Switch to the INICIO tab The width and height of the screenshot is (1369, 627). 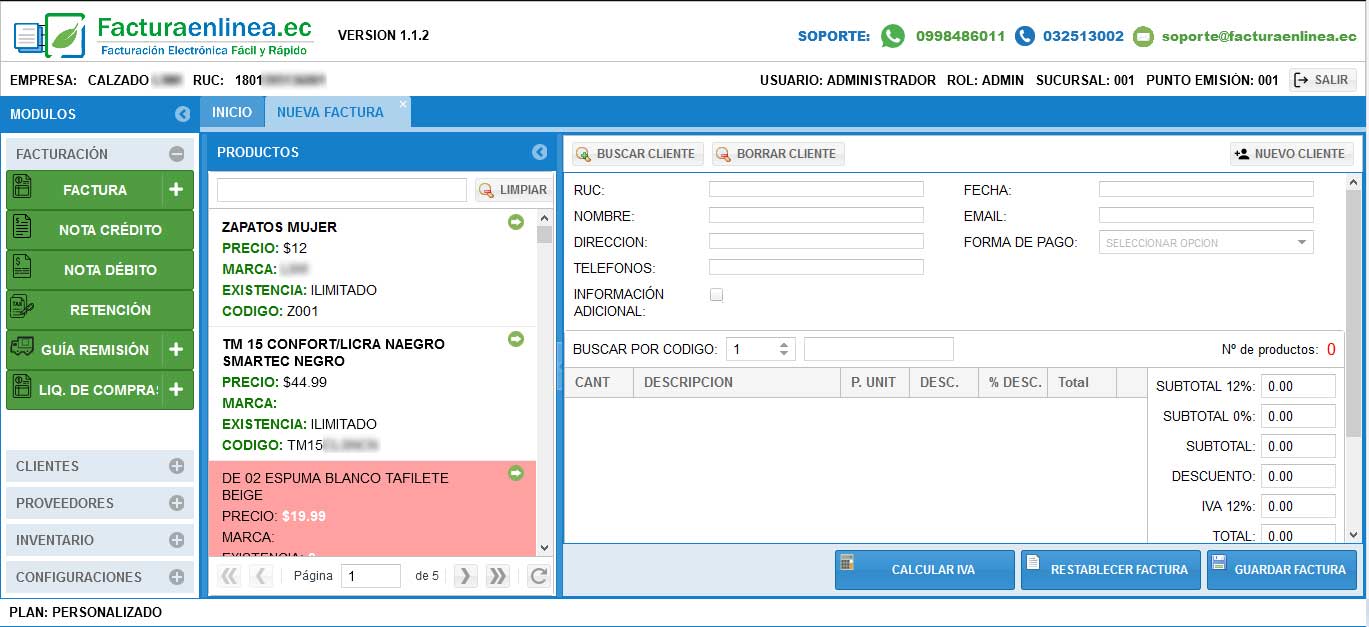[x=232, y=112]
